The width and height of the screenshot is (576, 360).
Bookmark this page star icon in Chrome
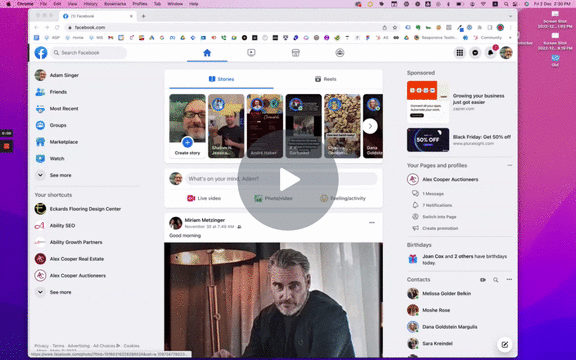395,28
